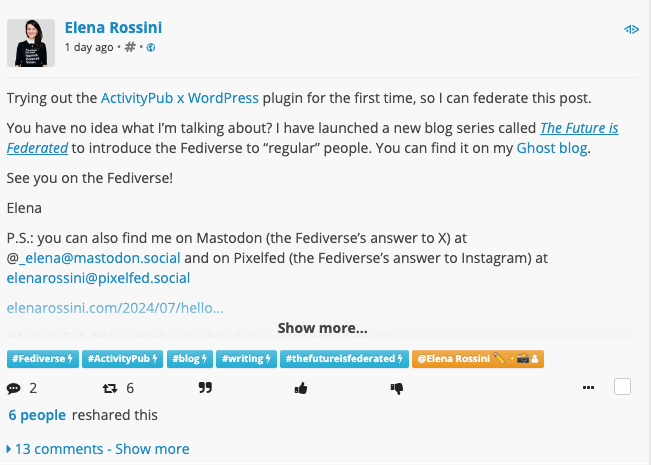
Task: Open the #Fediverse hashtag tag
Action: point(42,358)
